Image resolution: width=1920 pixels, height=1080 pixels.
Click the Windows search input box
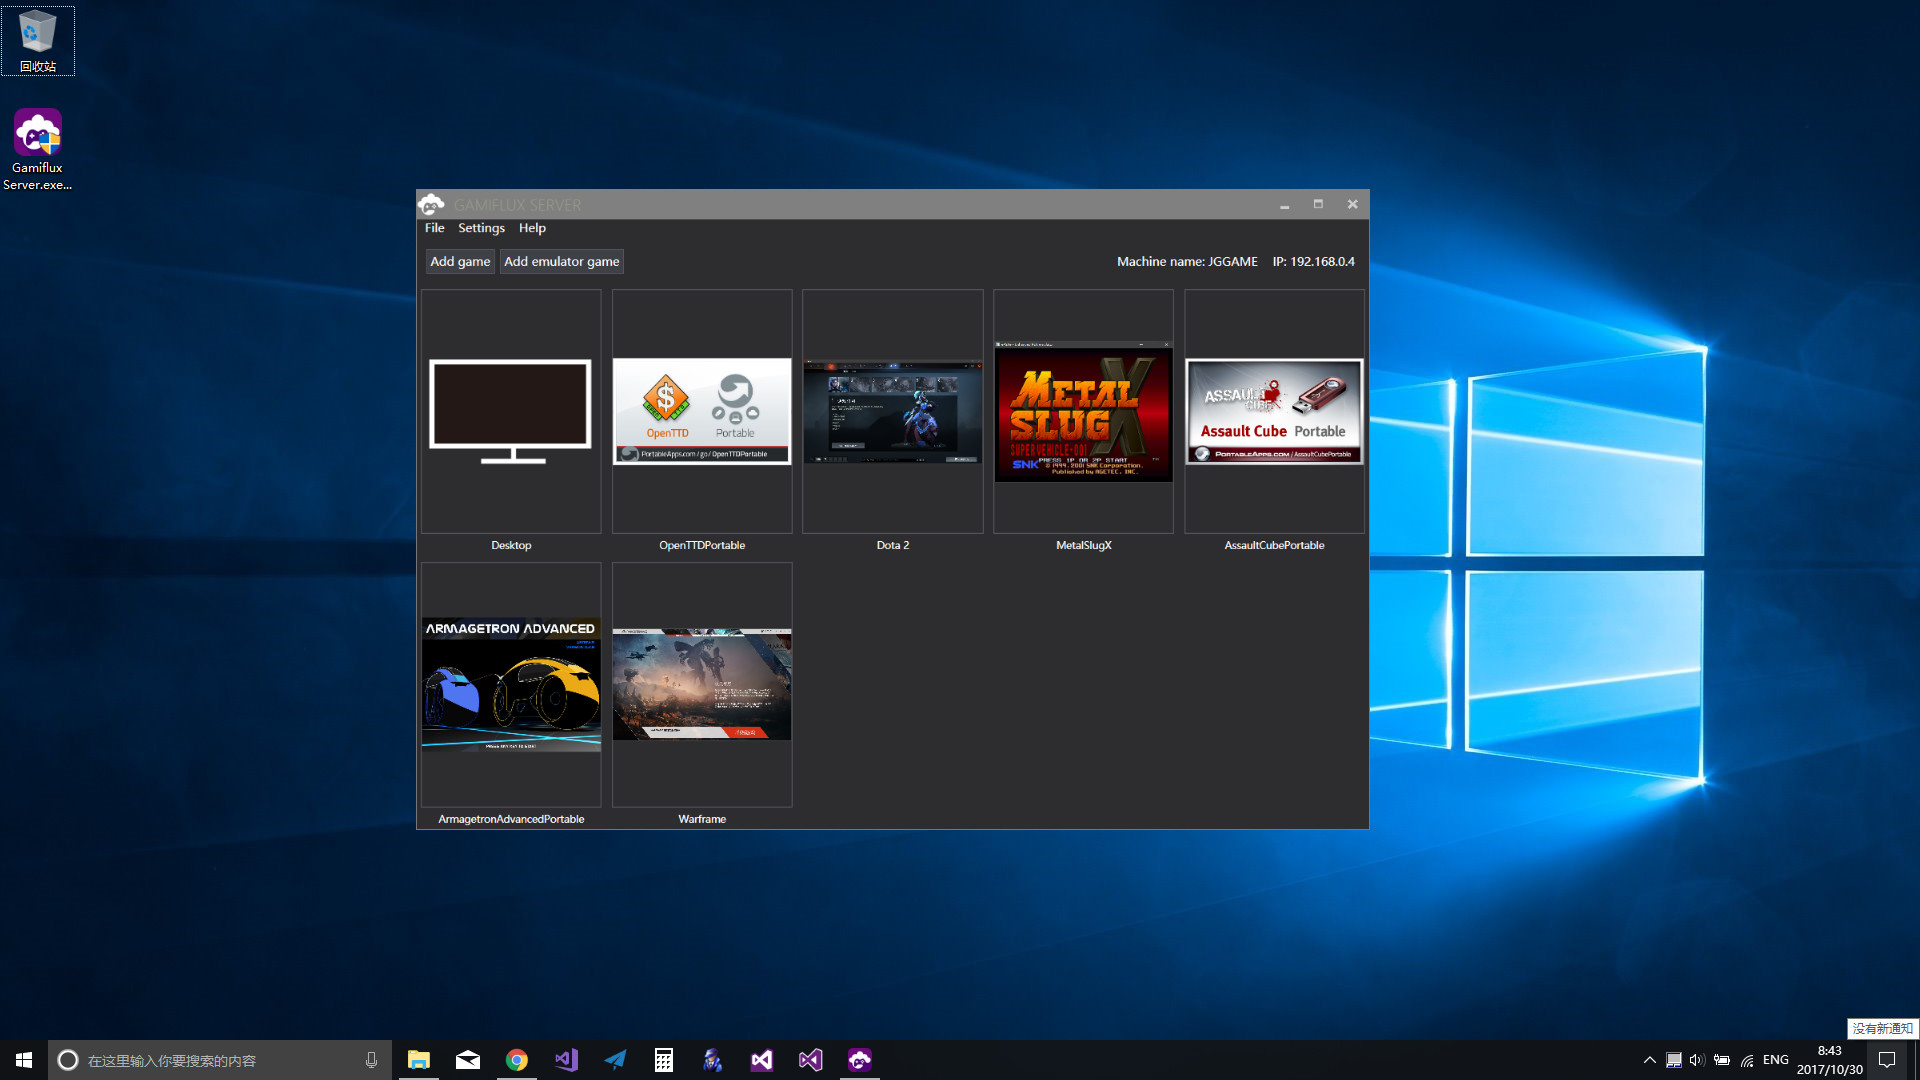[x=220, y=1060]
